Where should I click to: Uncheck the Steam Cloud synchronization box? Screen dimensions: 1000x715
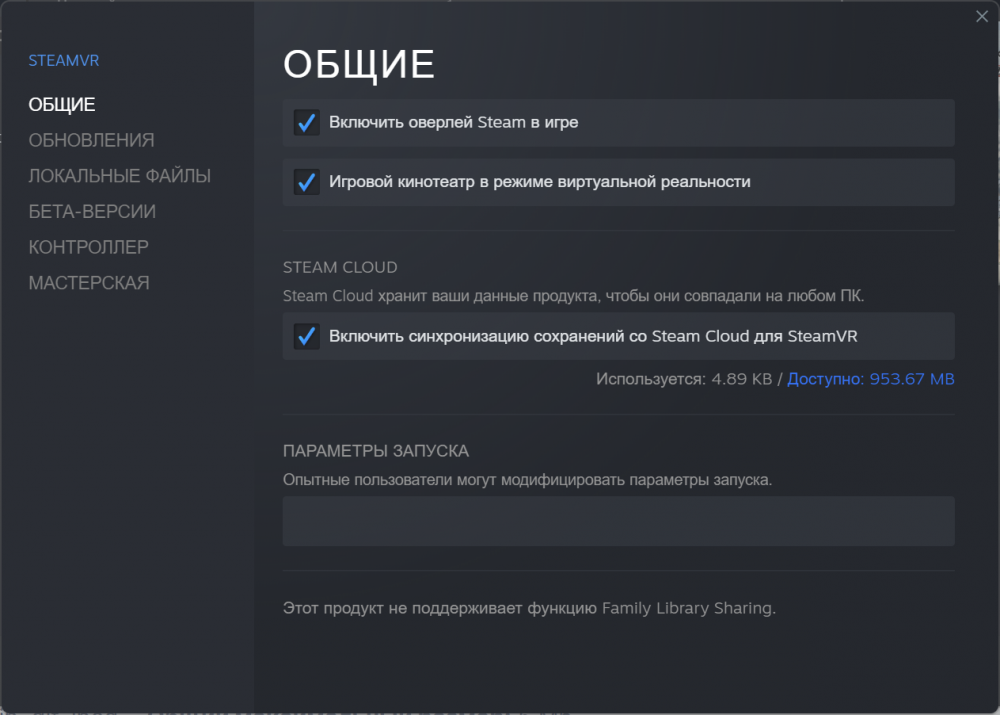(x=306, y=336)
